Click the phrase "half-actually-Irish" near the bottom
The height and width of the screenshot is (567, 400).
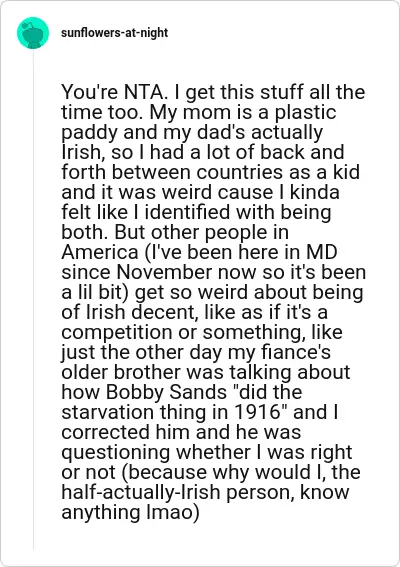click(x=141, y=493)
